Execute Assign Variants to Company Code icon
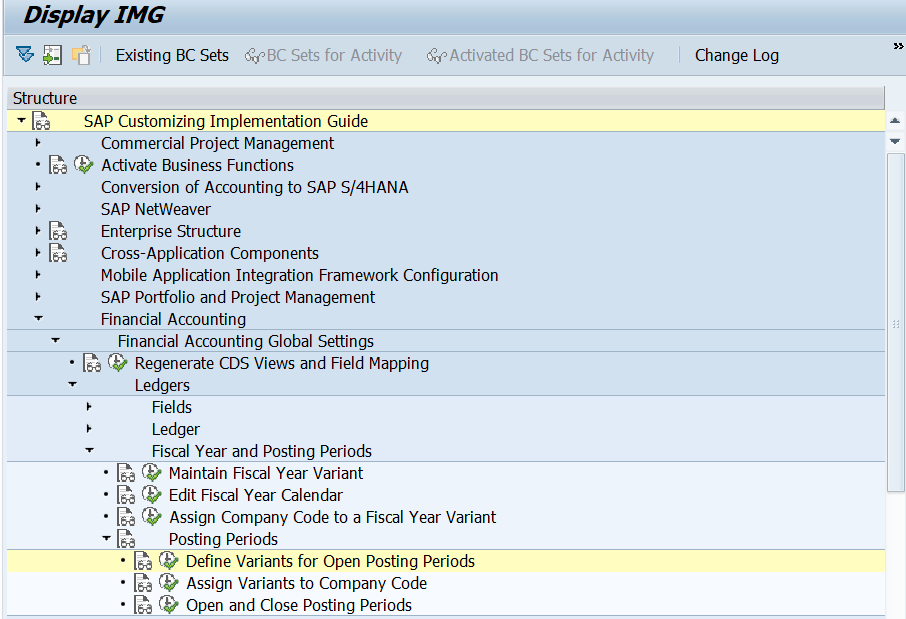 point(169,583)
